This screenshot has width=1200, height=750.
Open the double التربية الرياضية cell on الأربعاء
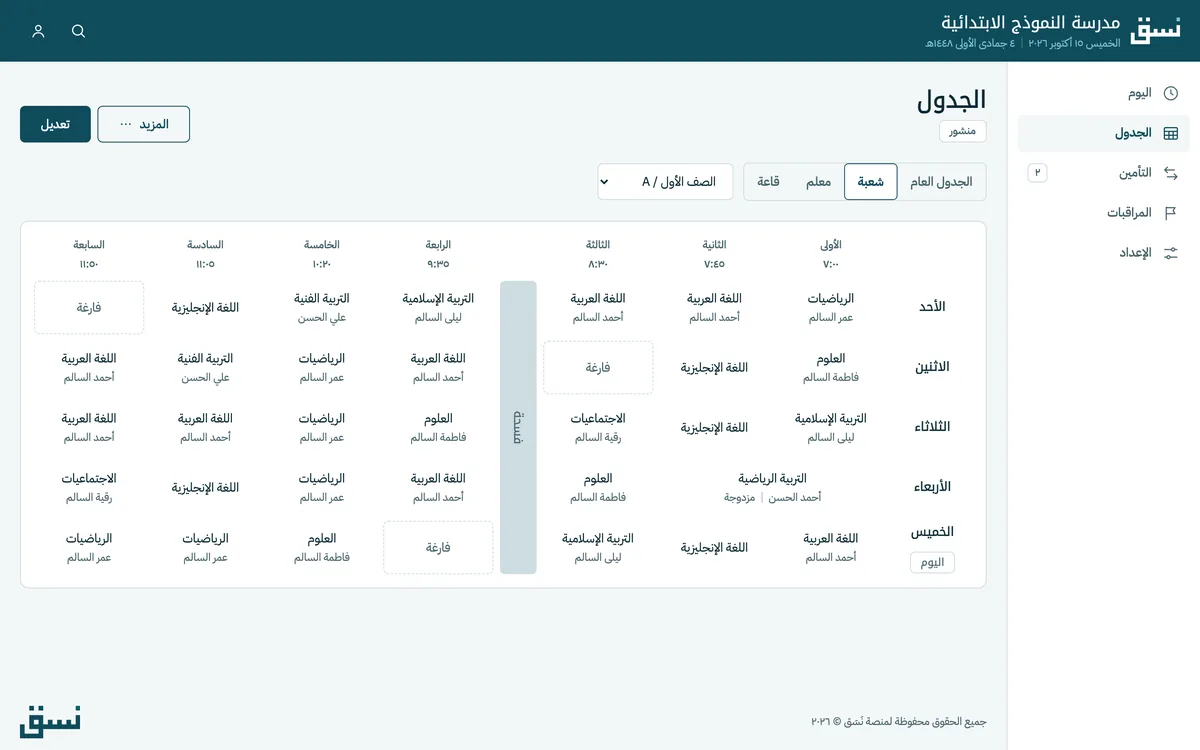click(772, 487)
